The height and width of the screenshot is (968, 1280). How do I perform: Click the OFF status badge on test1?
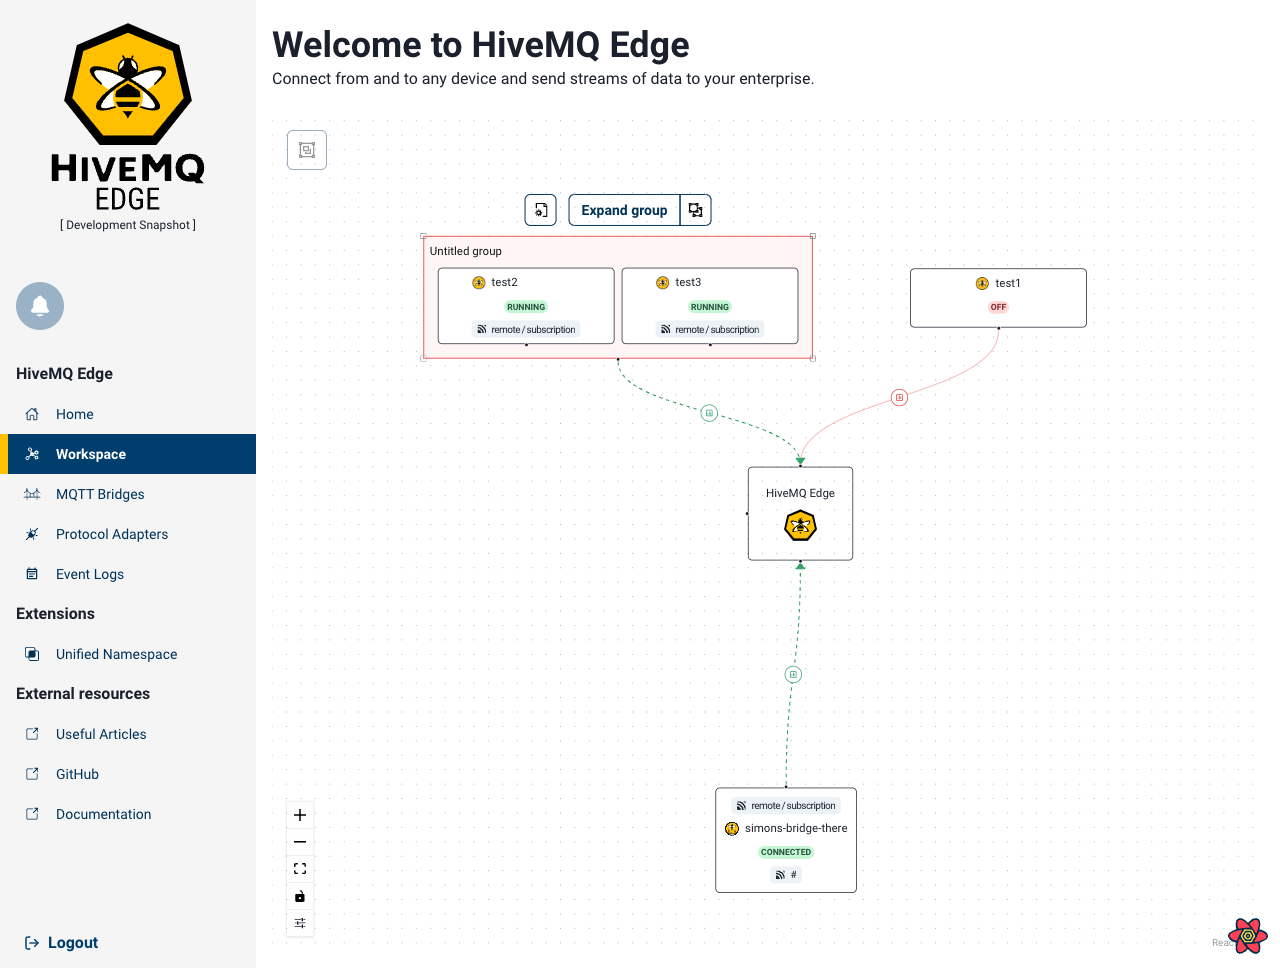point(998,307)
